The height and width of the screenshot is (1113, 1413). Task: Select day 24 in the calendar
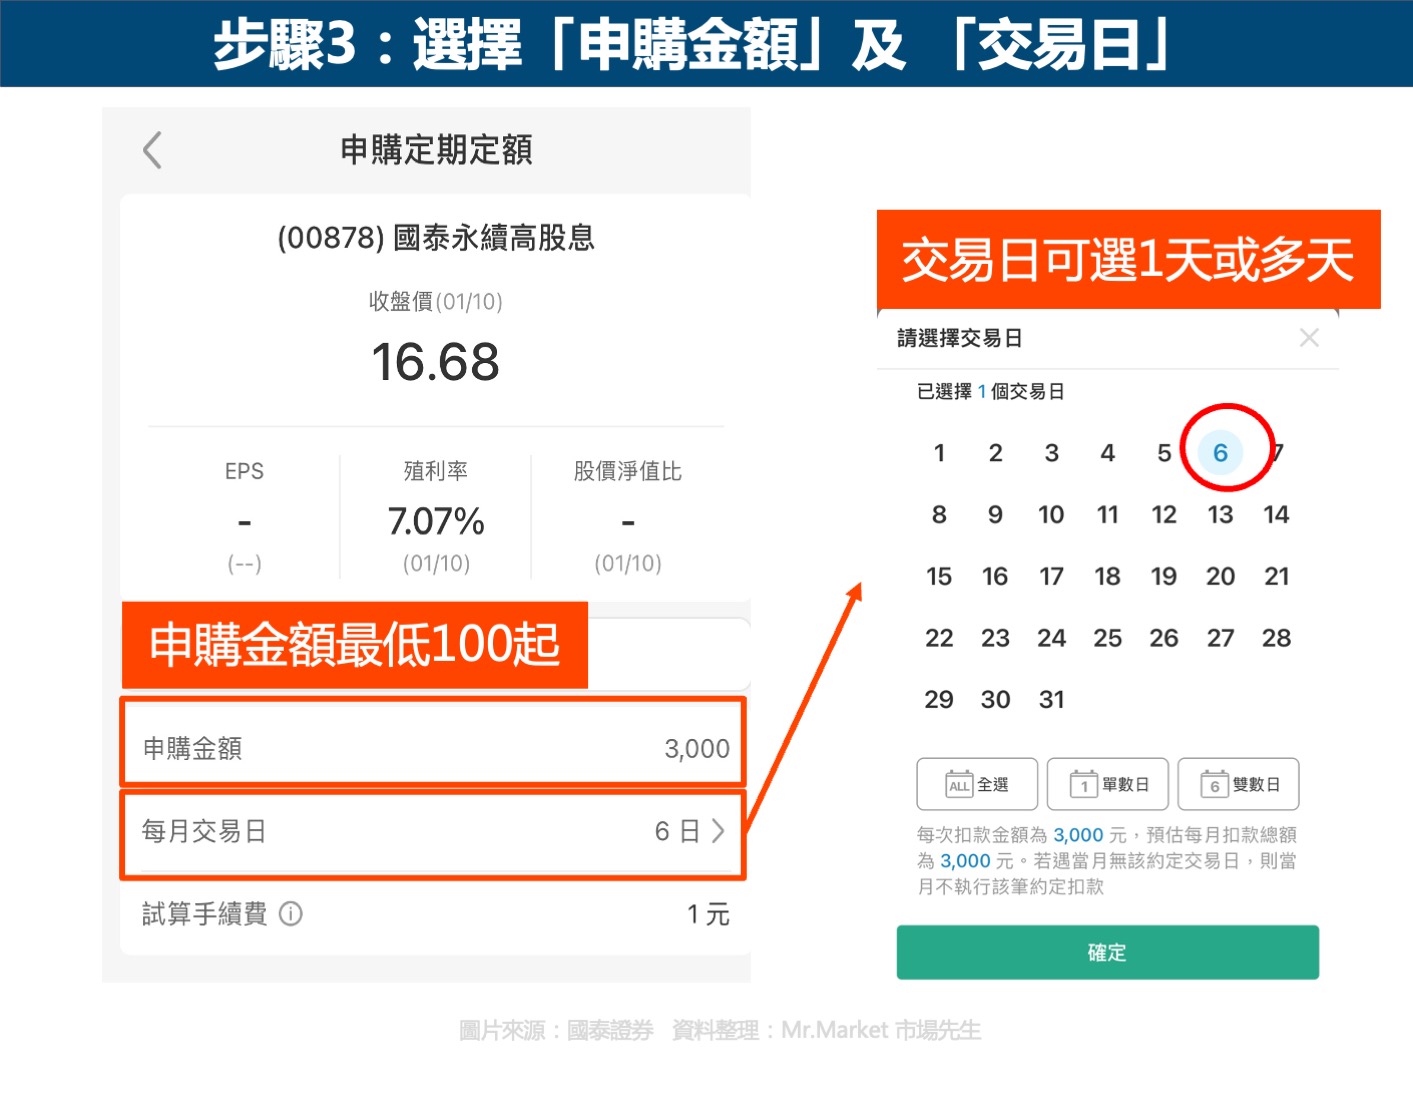pos(1051,638)
